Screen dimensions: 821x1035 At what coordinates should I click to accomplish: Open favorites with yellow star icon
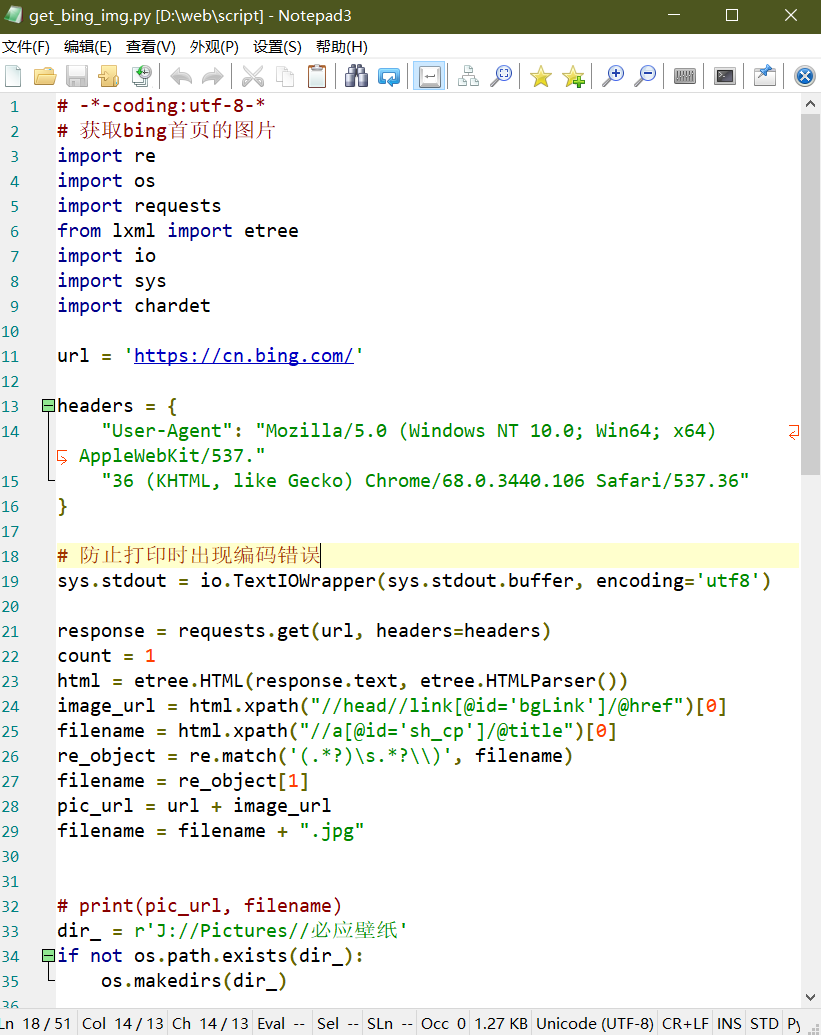tap(541, 77)
